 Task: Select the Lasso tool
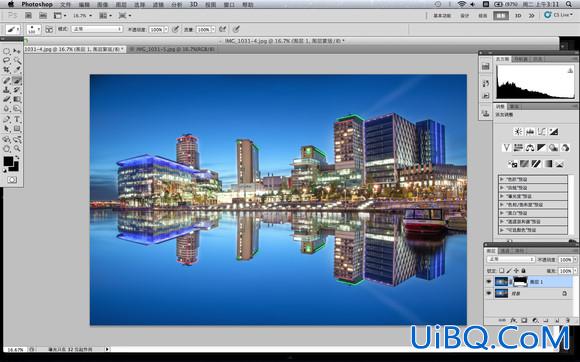coord(6,60)
